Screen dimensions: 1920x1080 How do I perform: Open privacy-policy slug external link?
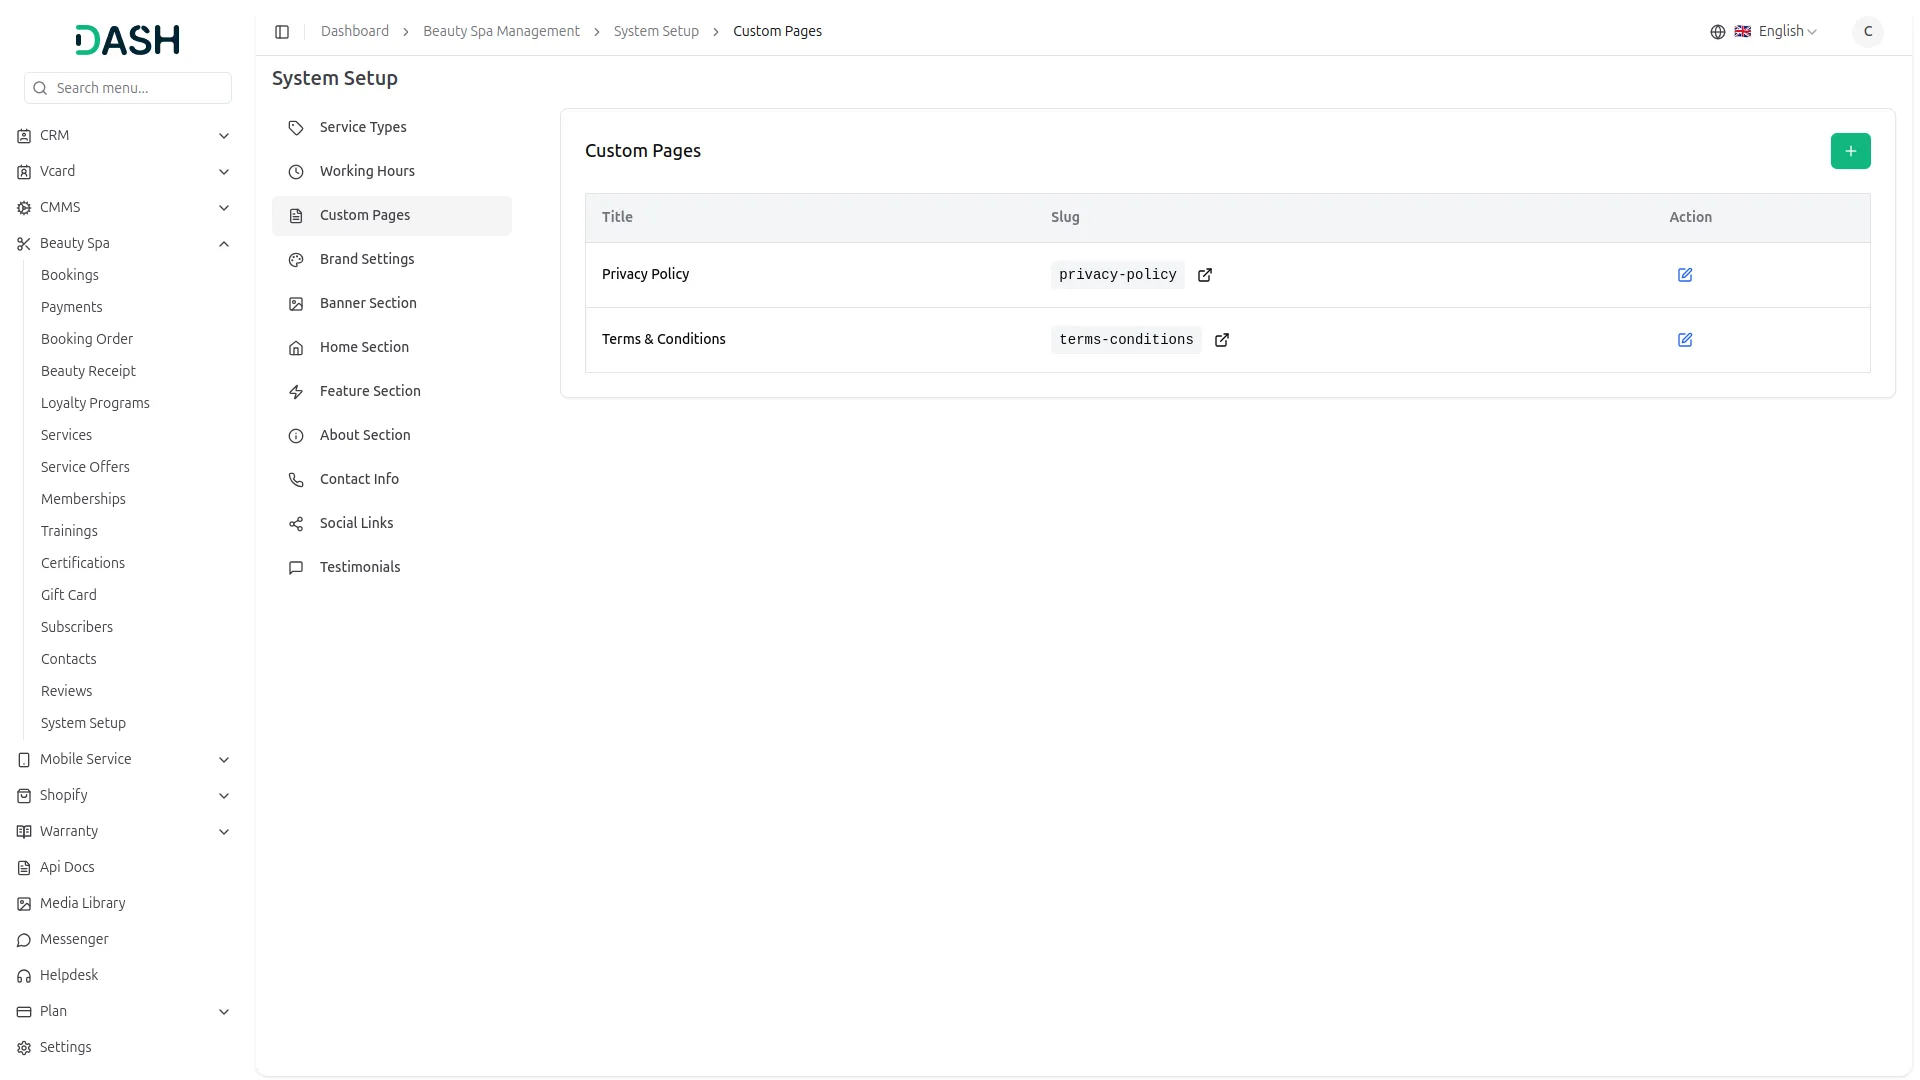[1204, 275]
